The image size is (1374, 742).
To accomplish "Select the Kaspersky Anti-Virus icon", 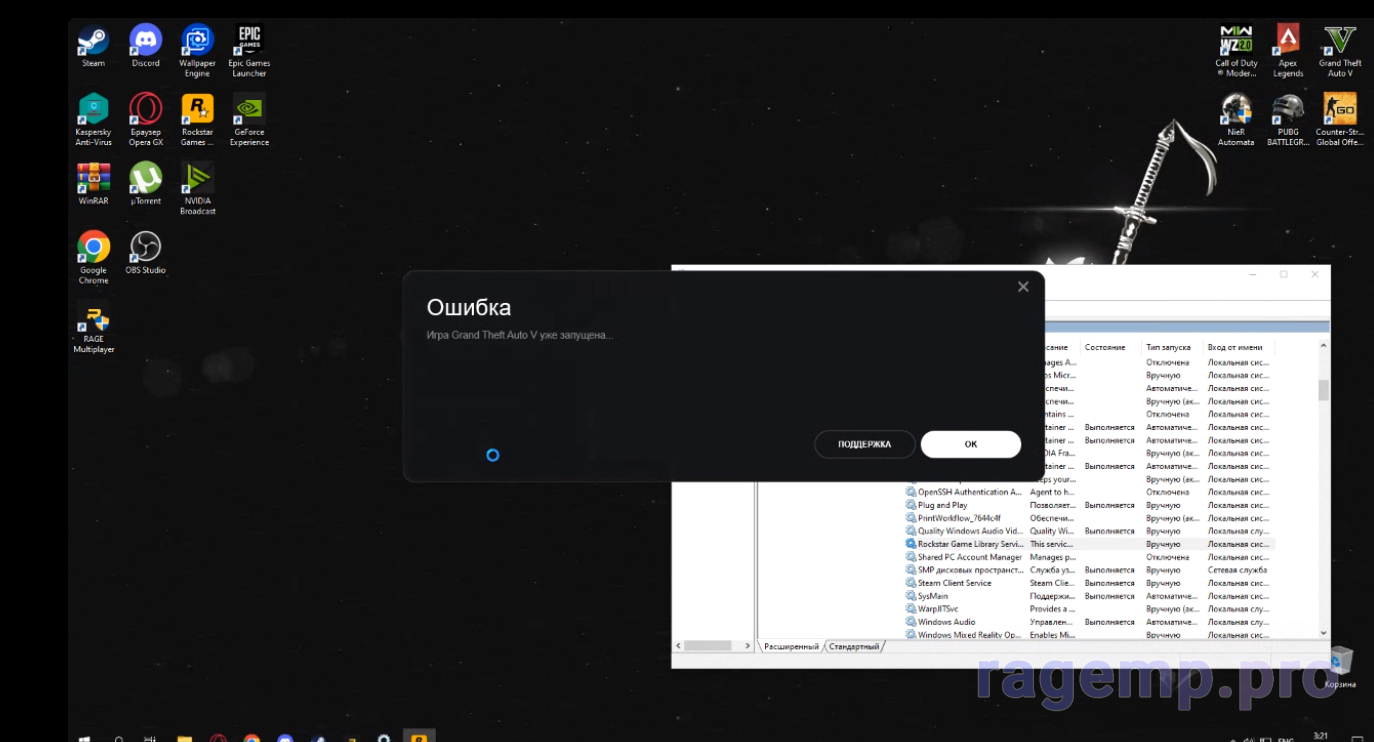I will point(93,110).
